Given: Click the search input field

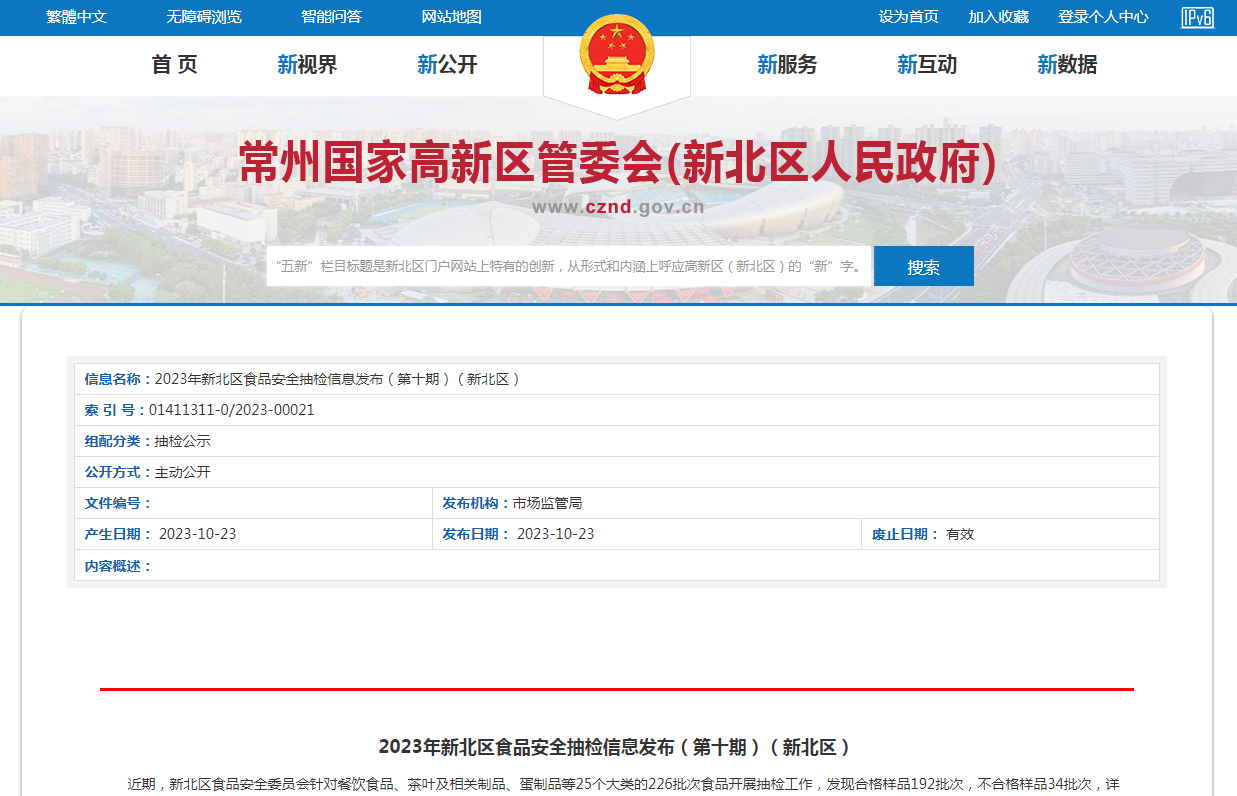Looking at the screenshot, I should coord(568,267).
